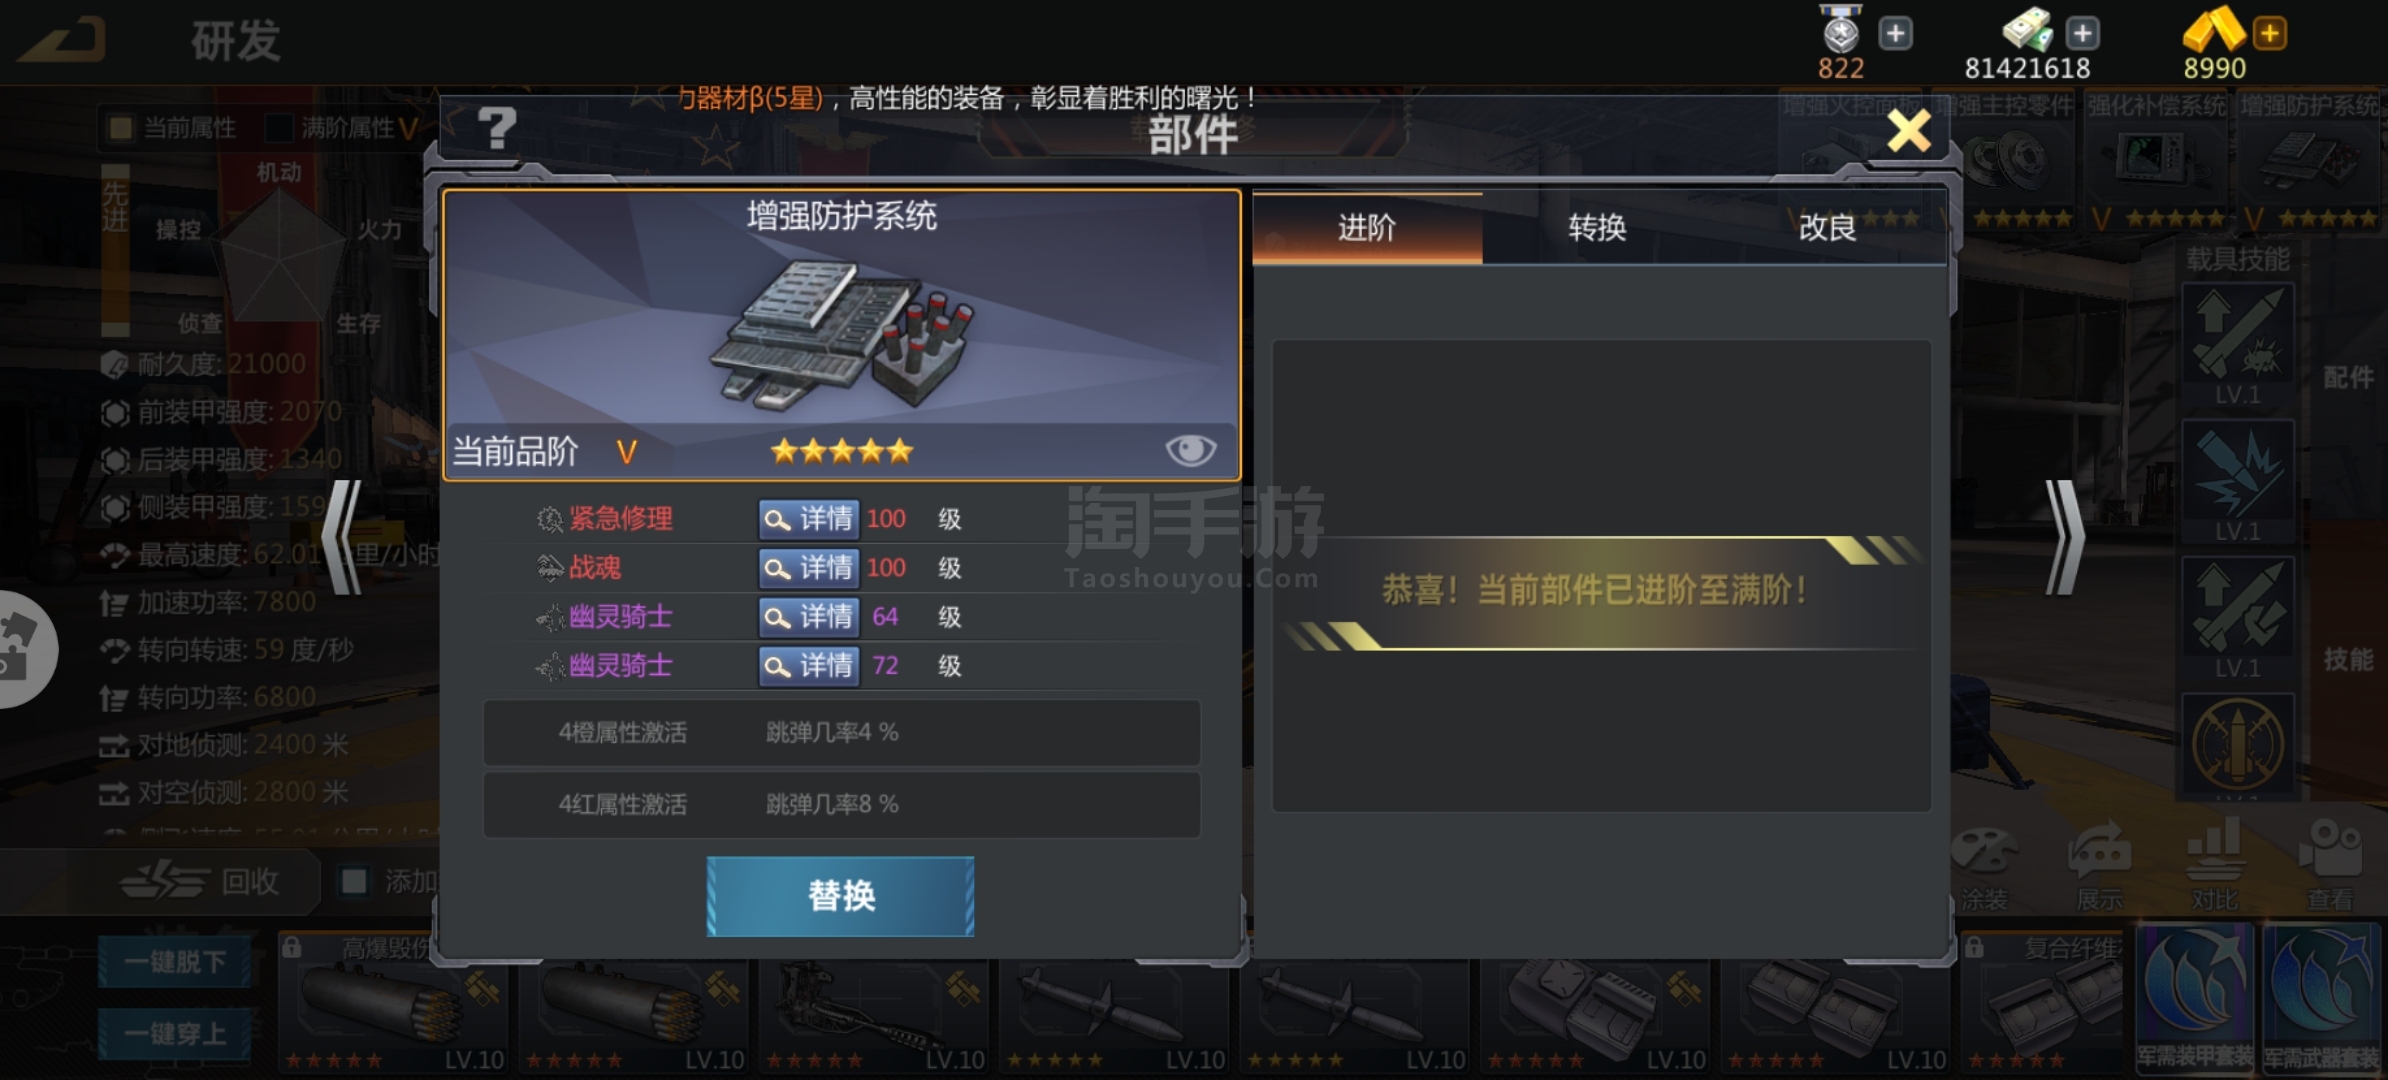Open 详情 magnifier for 紧急修理

(808, 519)
